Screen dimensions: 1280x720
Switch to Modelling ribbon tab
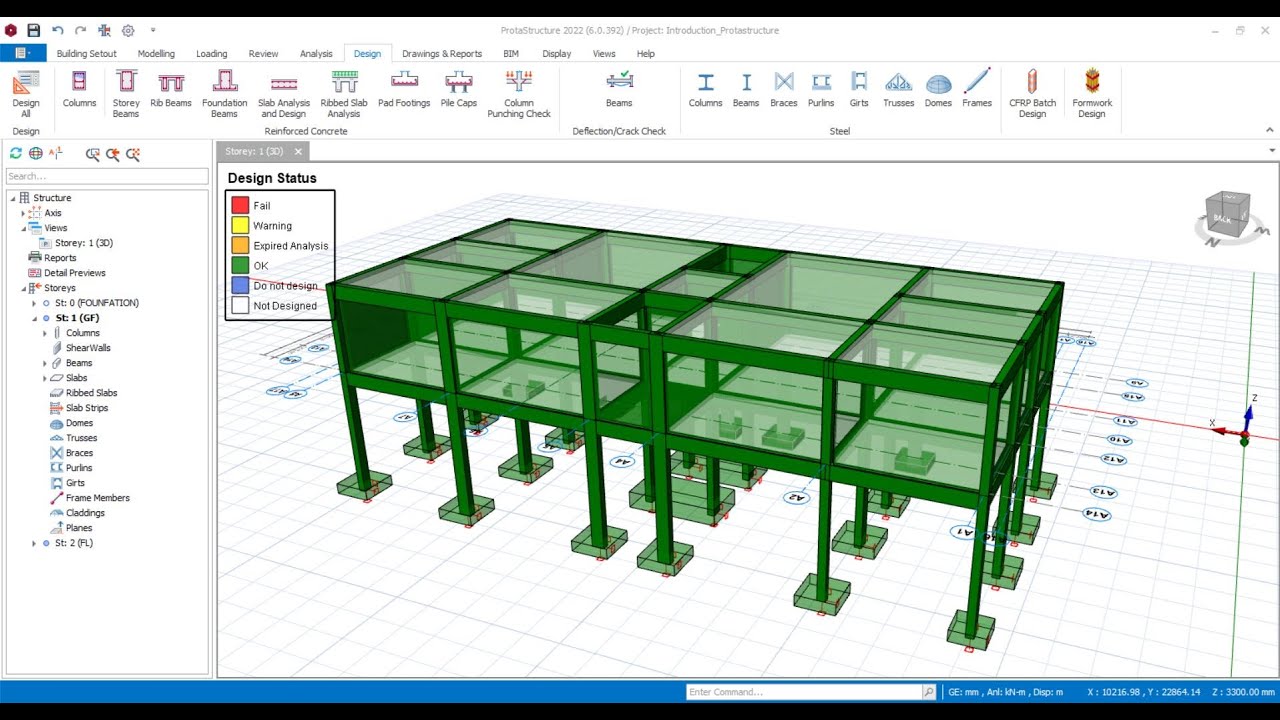(156, 54)
